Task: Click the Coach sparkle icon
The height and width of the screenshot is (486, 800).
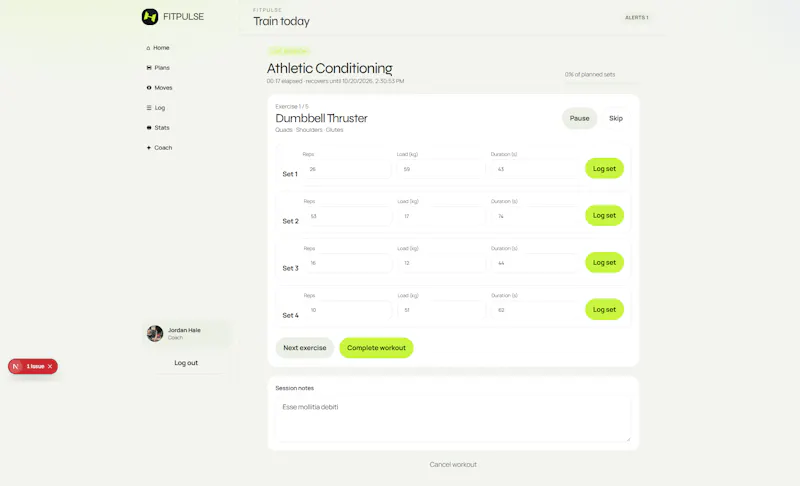Action: [x=149, y=147]
